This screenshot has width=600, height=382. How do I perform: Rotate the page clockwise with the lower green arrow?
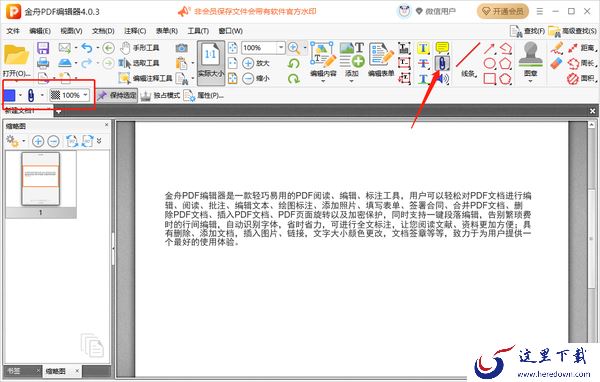(294, 78)
